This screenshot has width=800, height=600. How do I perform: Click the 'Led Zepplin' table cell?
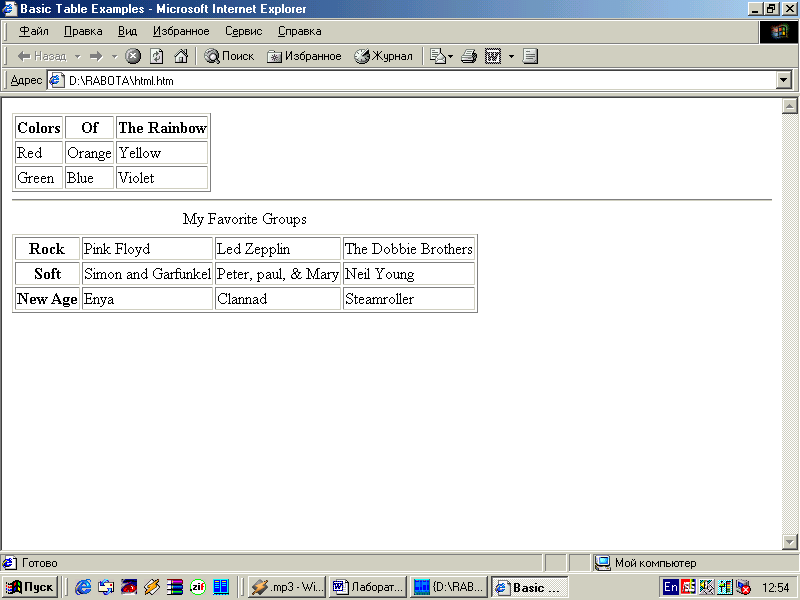[x=278, y=248]
